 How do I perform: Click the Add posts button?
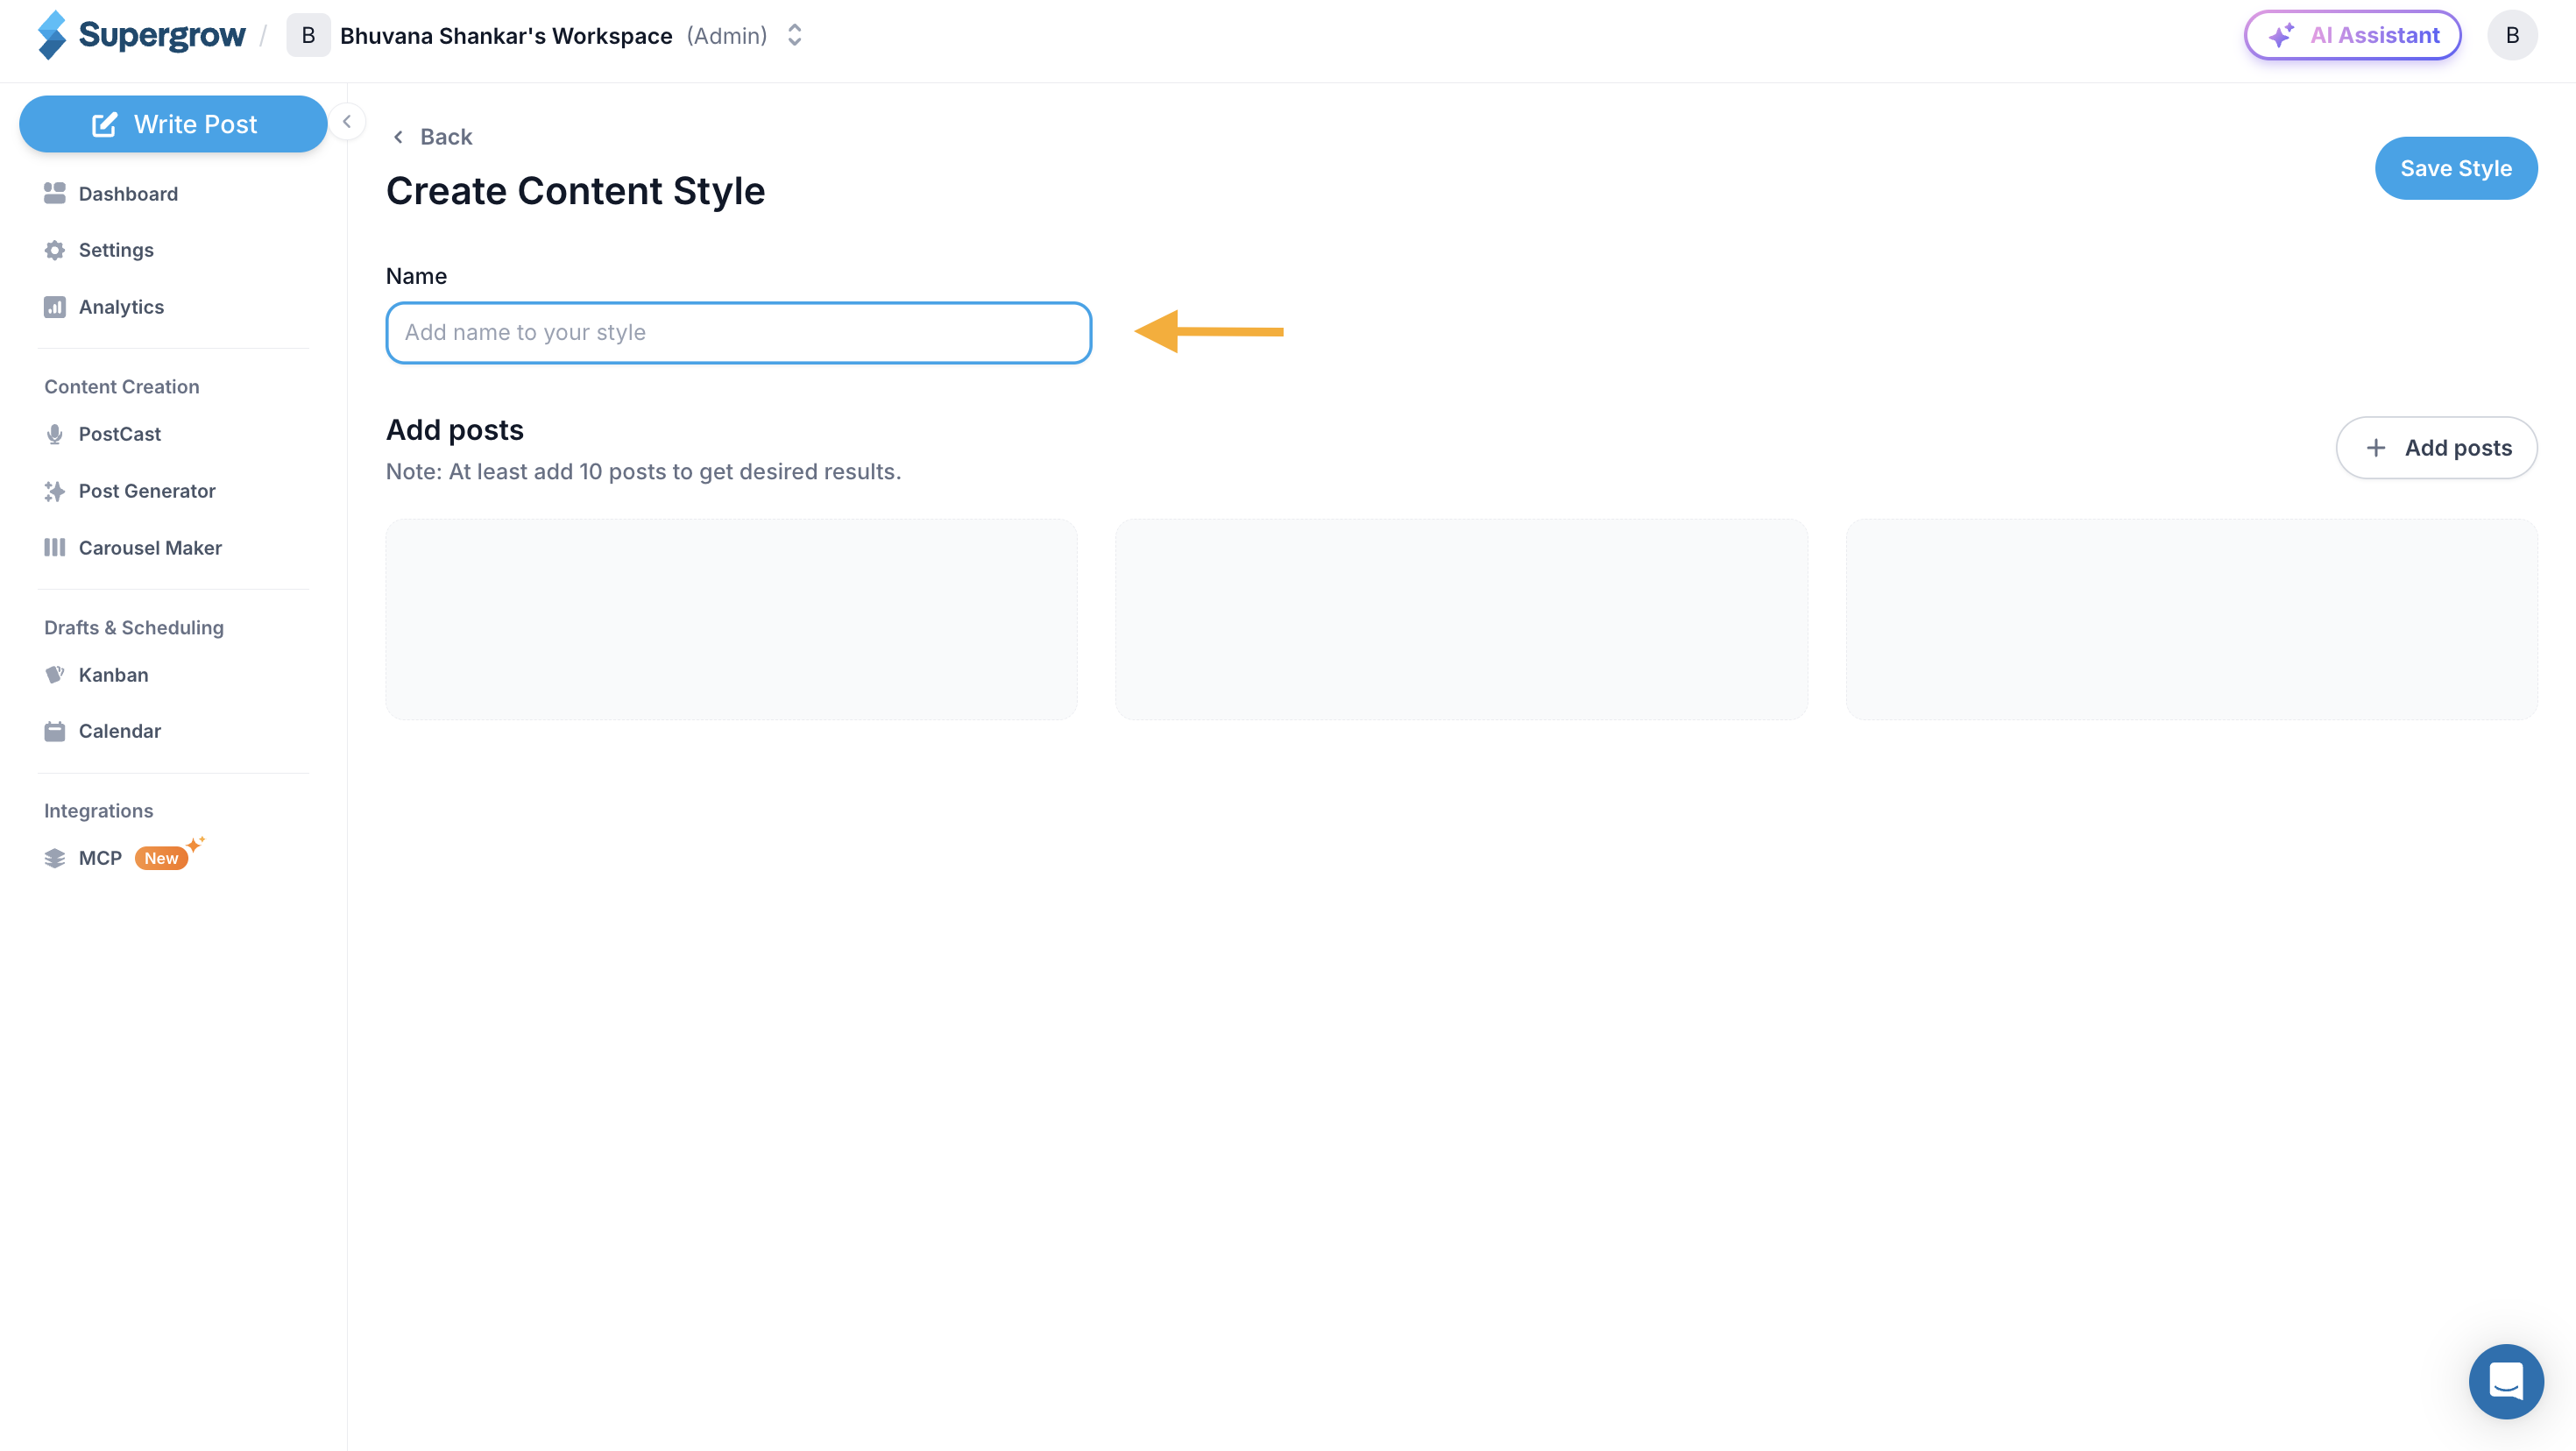click(2436, 447)
